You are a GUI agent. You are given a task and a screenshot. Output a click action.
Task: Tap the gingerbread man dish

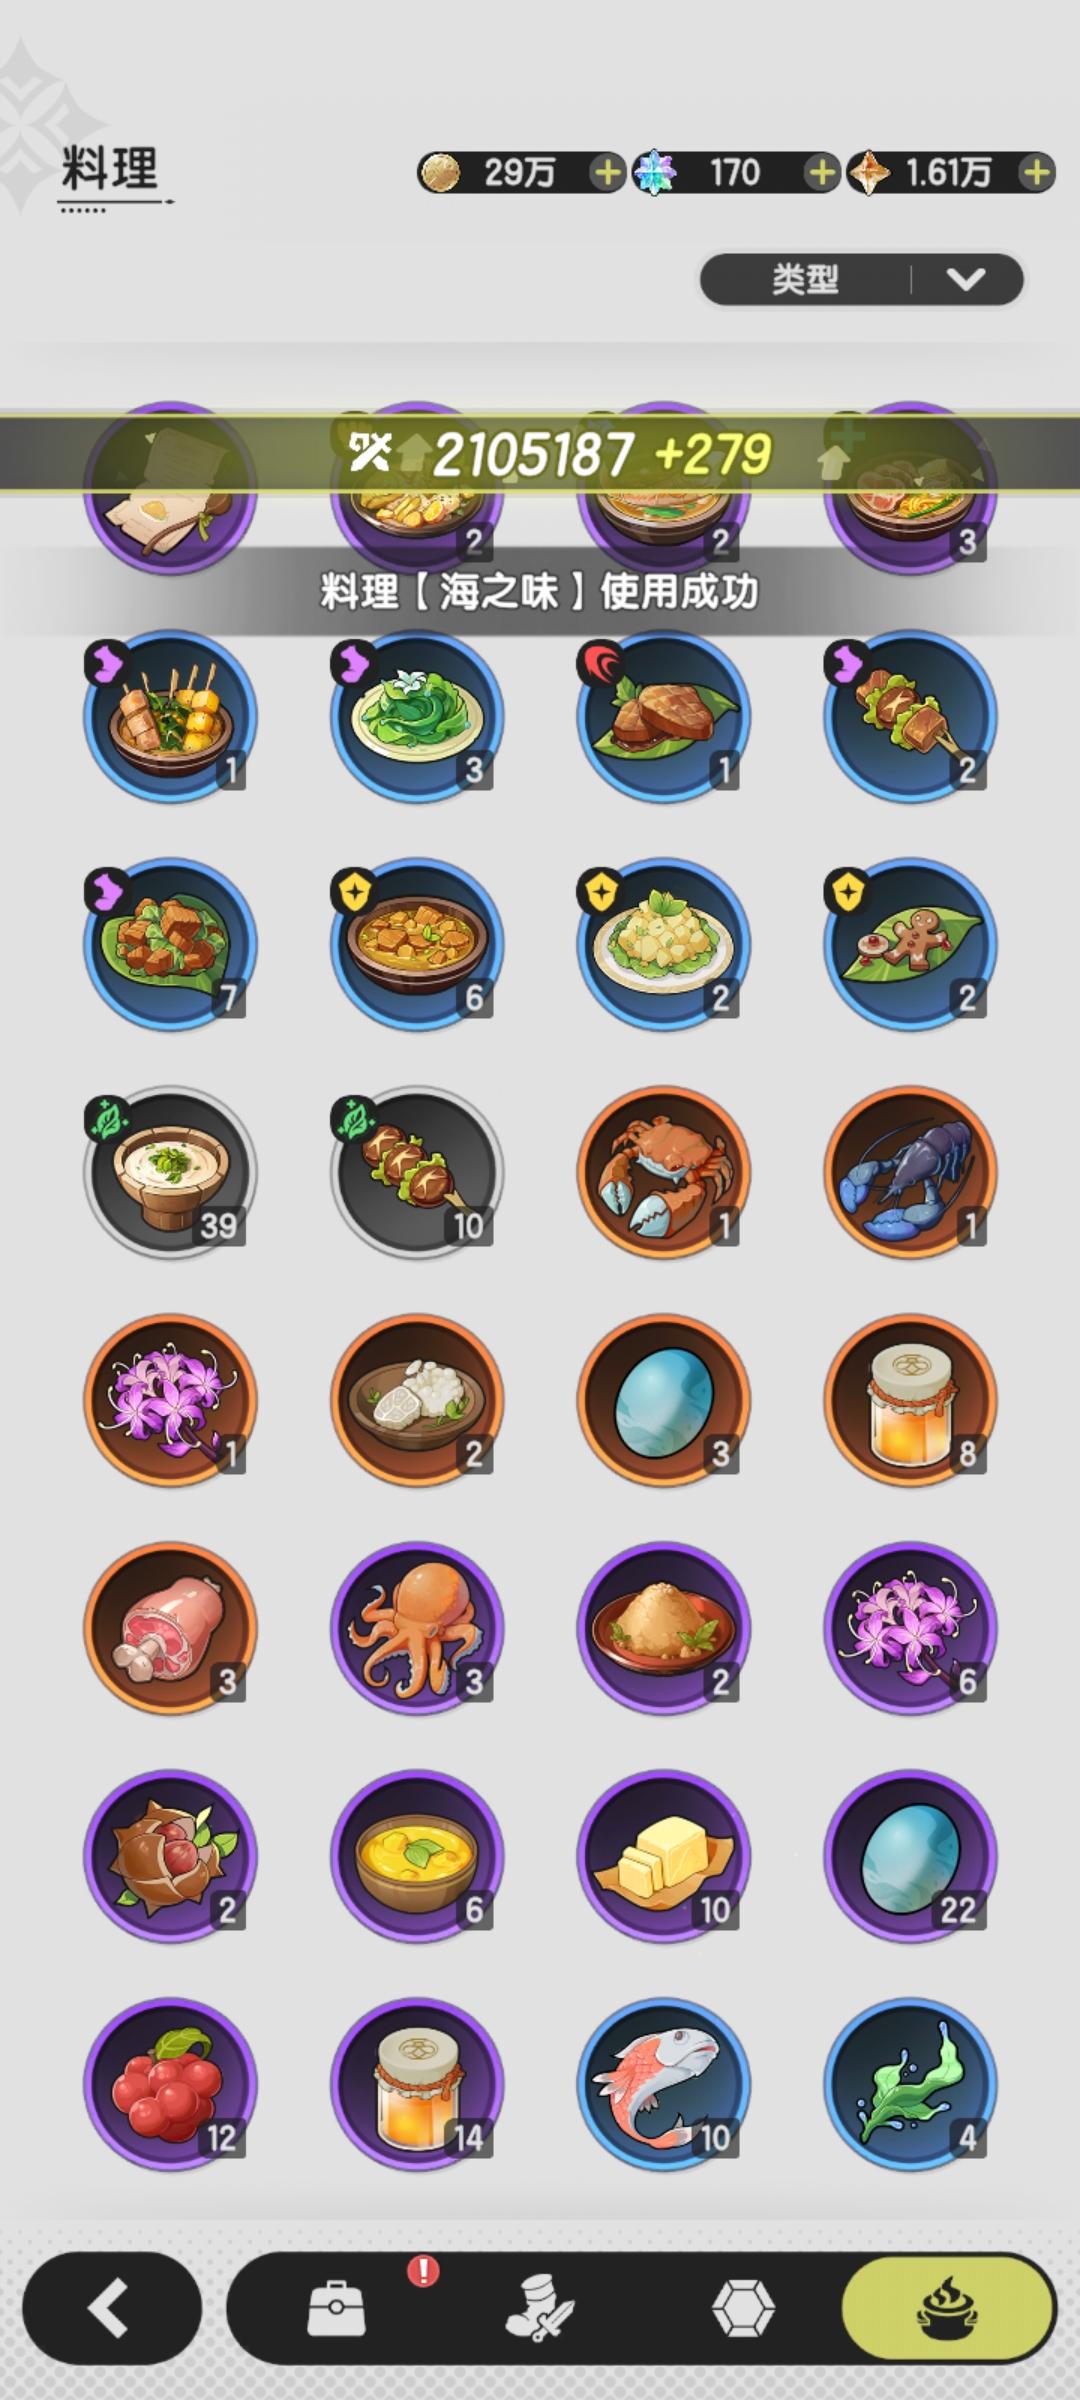pyautogui.click(x=910, y=944)
